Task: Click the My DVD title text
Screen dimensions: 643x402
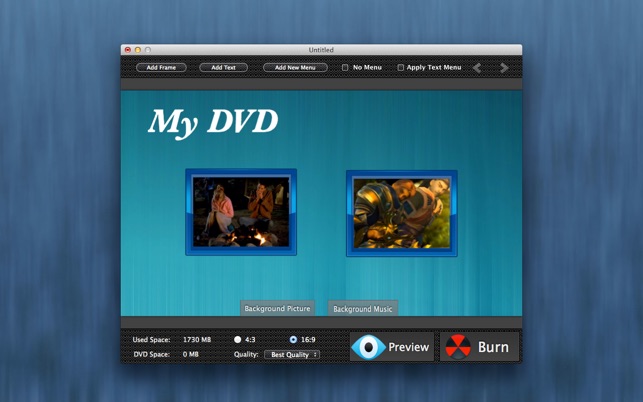Action: click(x=212, y=122)
